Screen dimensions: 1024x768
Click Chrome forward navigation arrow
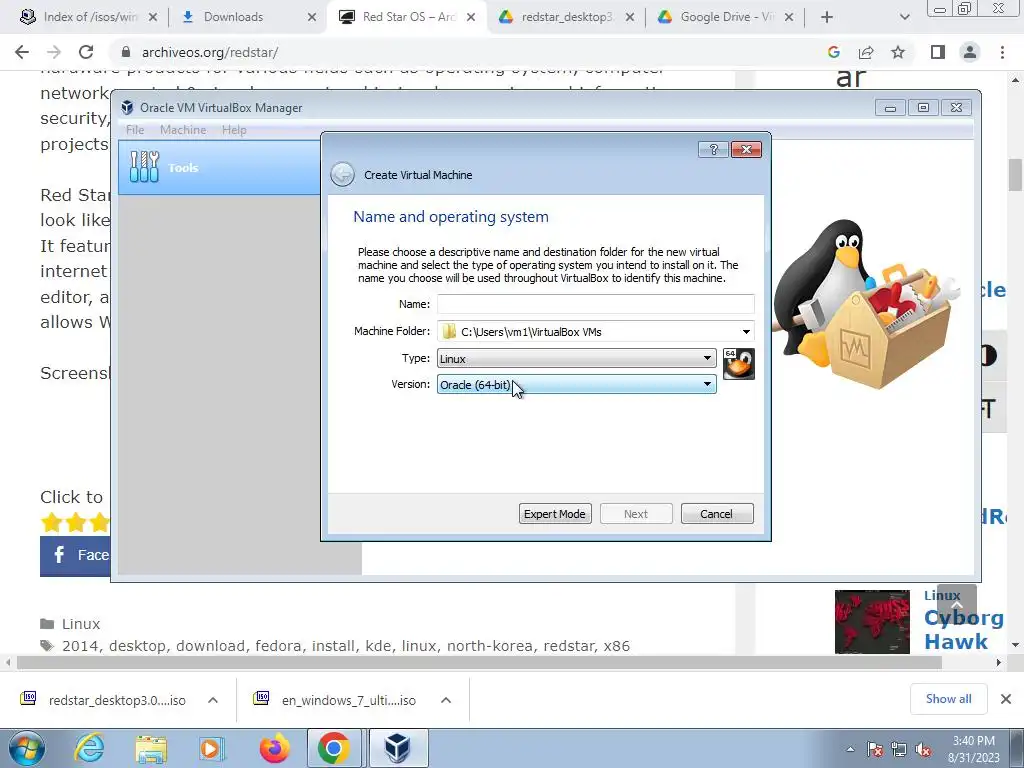[54, 52]
